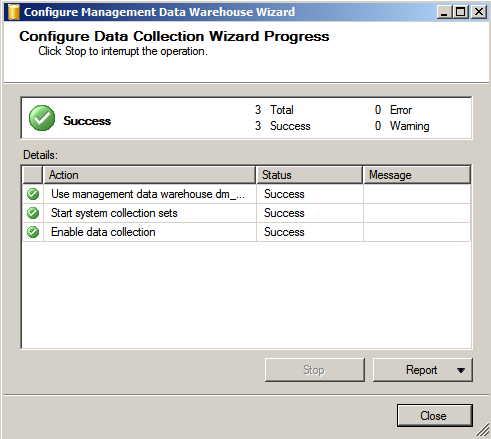491x439 pixels.
Task: Click Success status of Enable data collection
Action: 284,232
